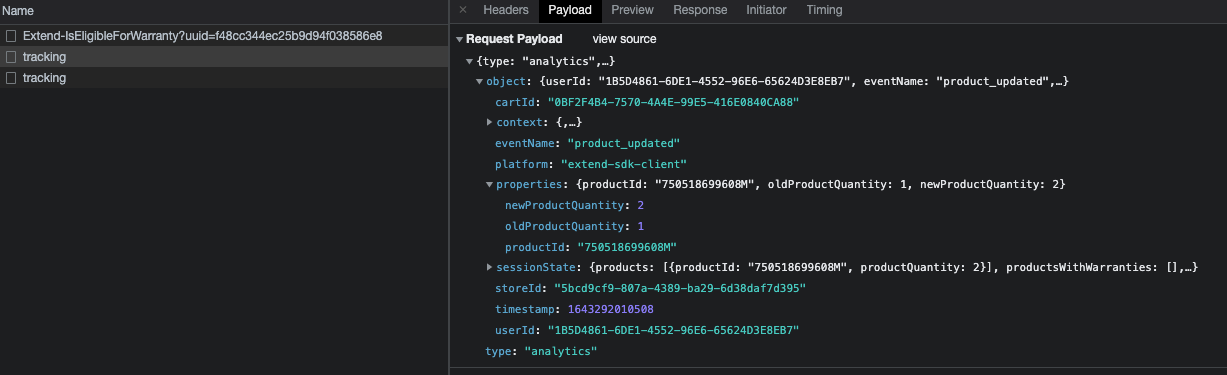The width and height of the screenshot is (1227, 375).
Task: Switch to the Headers tab
Action: pyautogui.click(x=506, y=10)
